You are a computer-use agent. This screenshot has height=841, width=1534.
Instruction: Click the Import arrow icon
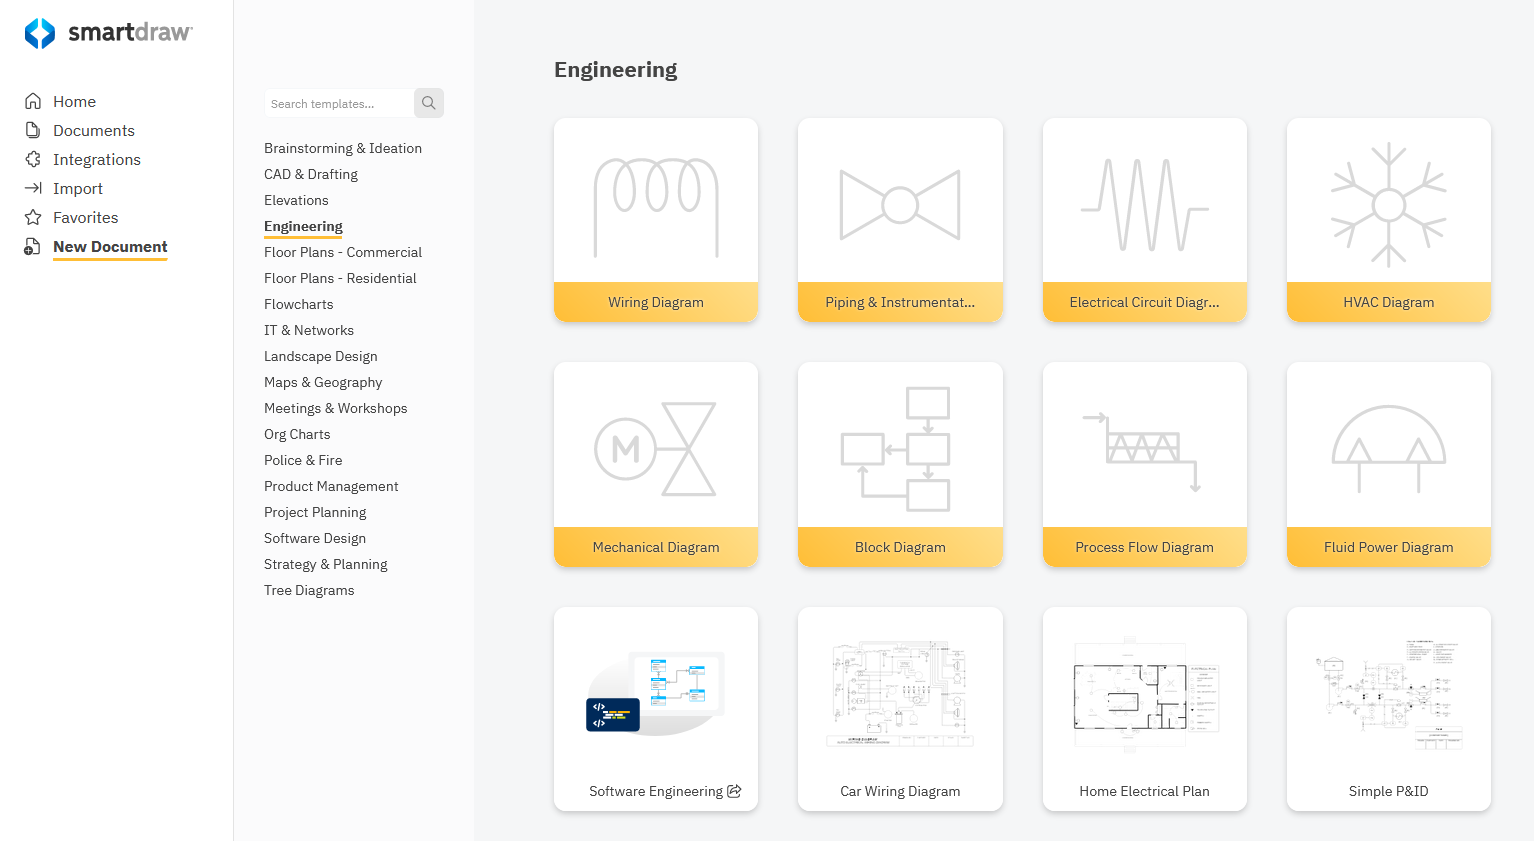pos(33,188)
